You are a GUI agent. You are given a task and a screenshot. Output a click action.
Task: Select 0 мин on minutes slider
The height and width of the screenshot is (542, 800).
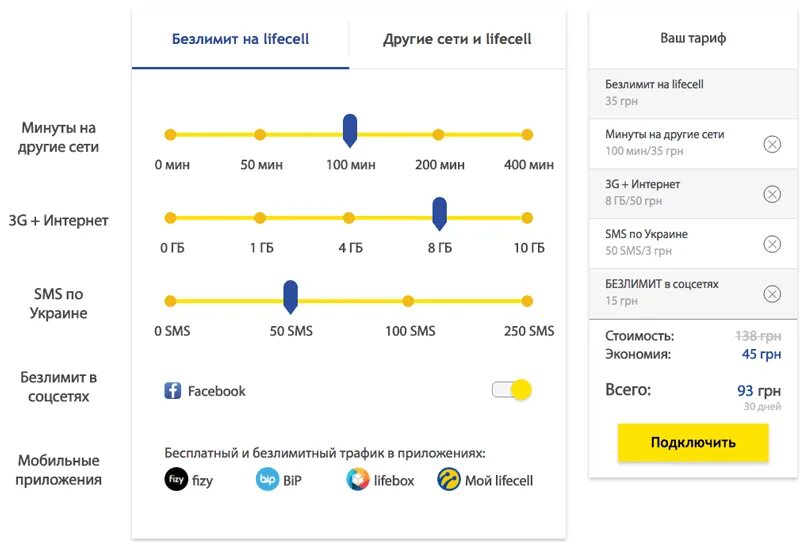tap(170, 135)
